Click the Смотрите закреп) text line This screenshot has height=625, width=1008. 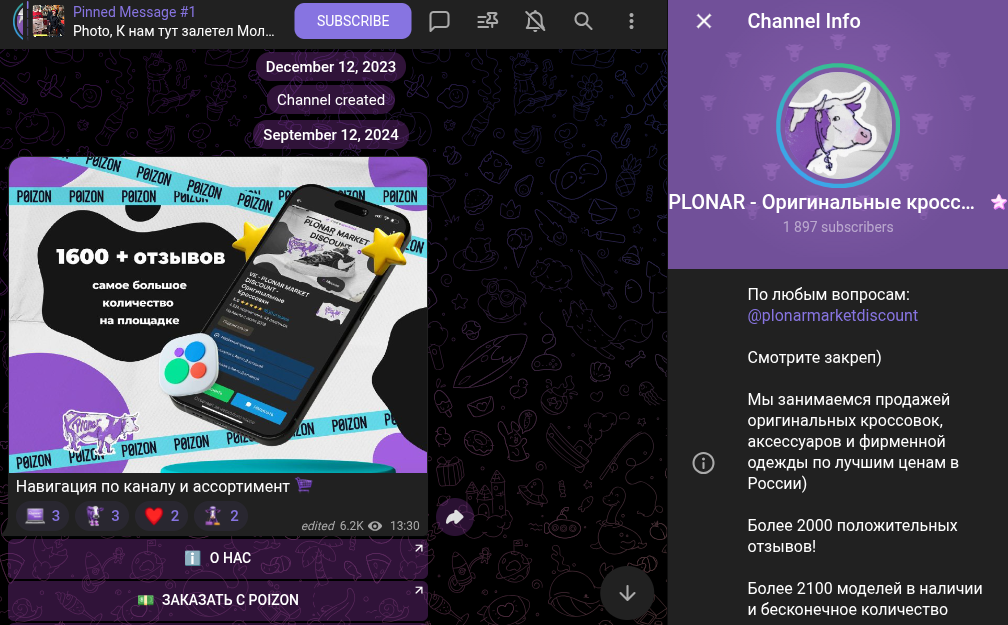tap(814, 358)
